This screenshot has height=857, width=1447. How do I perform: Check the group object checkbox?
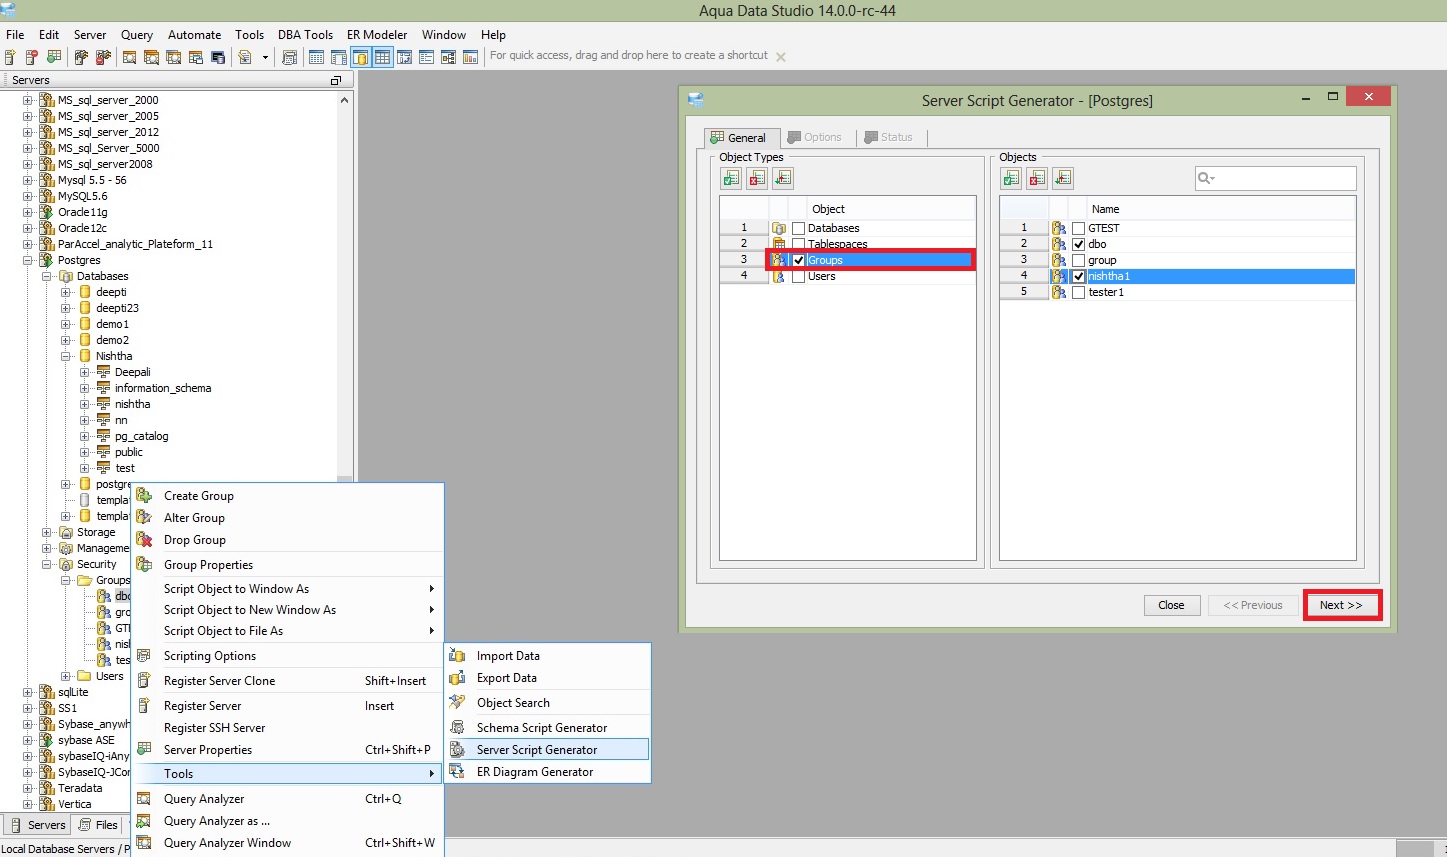pos(1078,260)
